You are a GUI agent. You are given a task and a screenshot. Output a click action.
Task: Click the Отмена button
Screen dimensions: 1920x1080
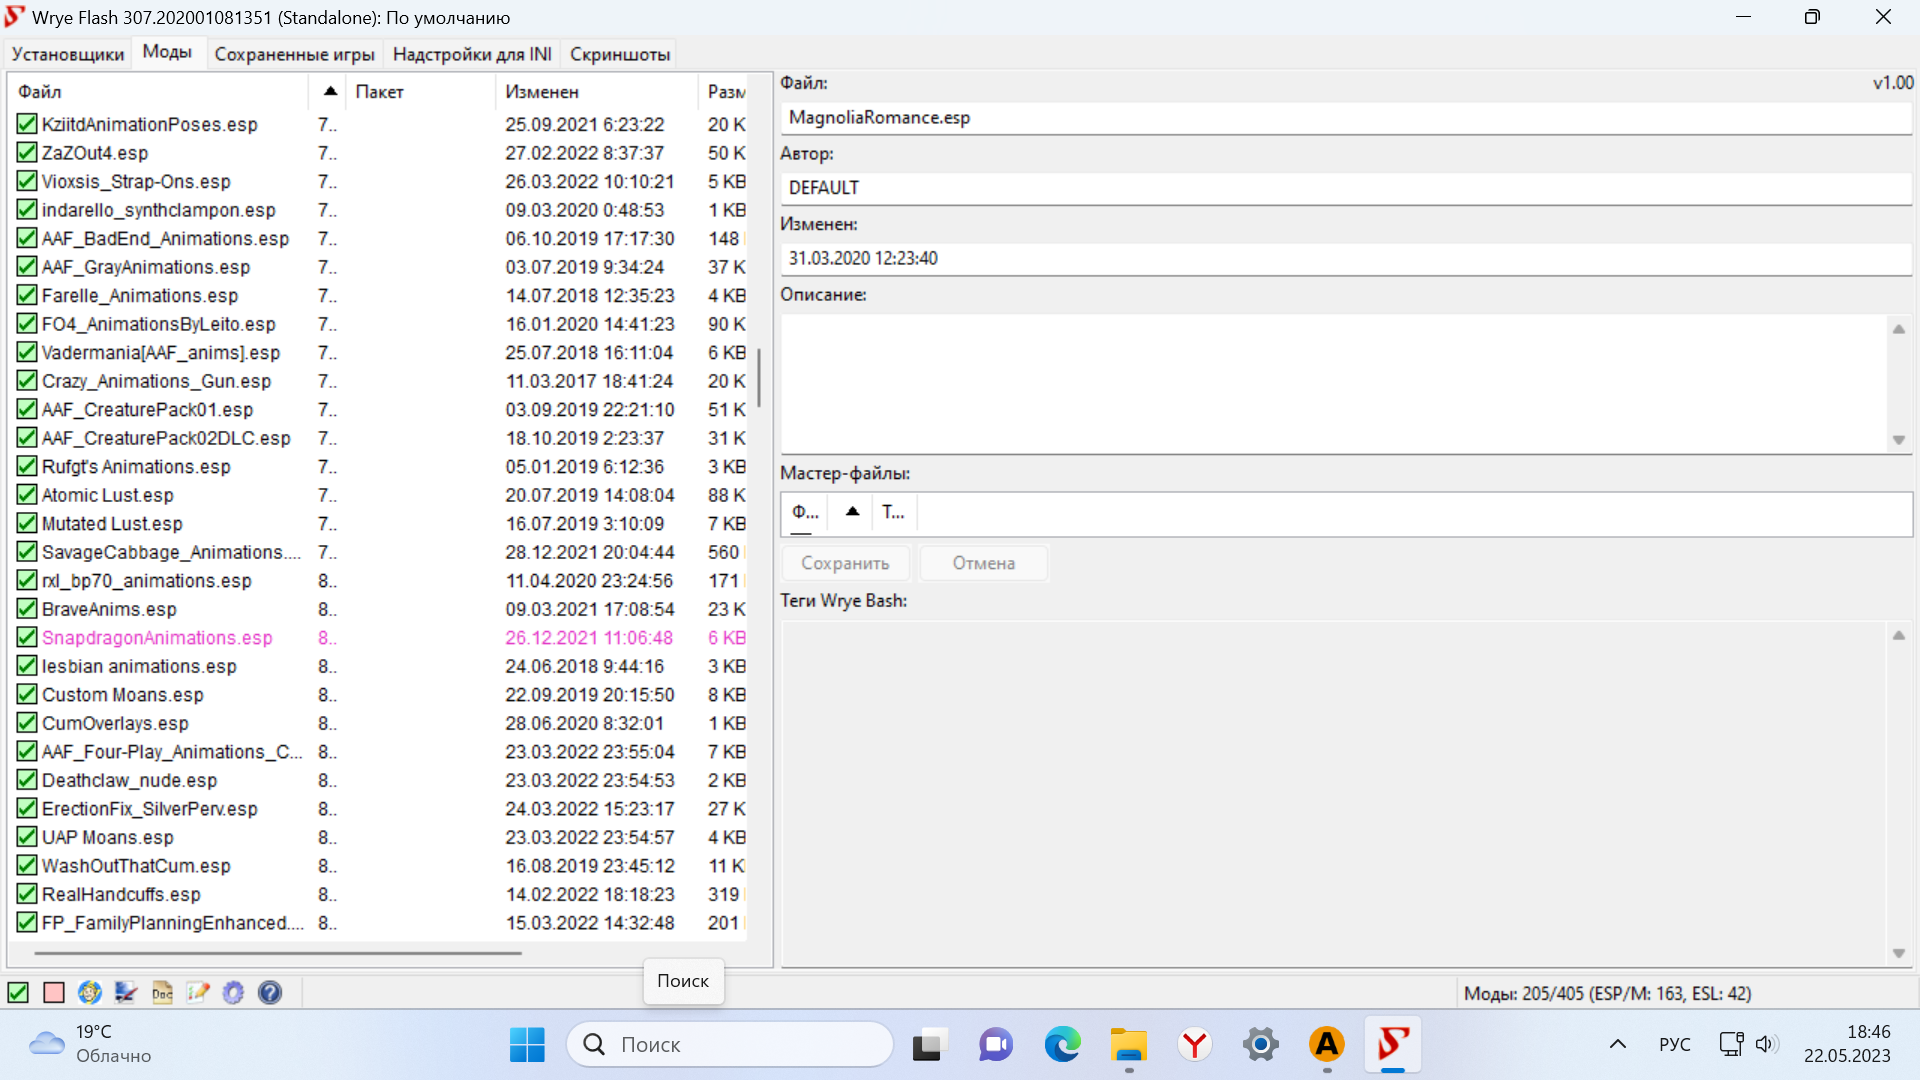click(x=983, y=563)
